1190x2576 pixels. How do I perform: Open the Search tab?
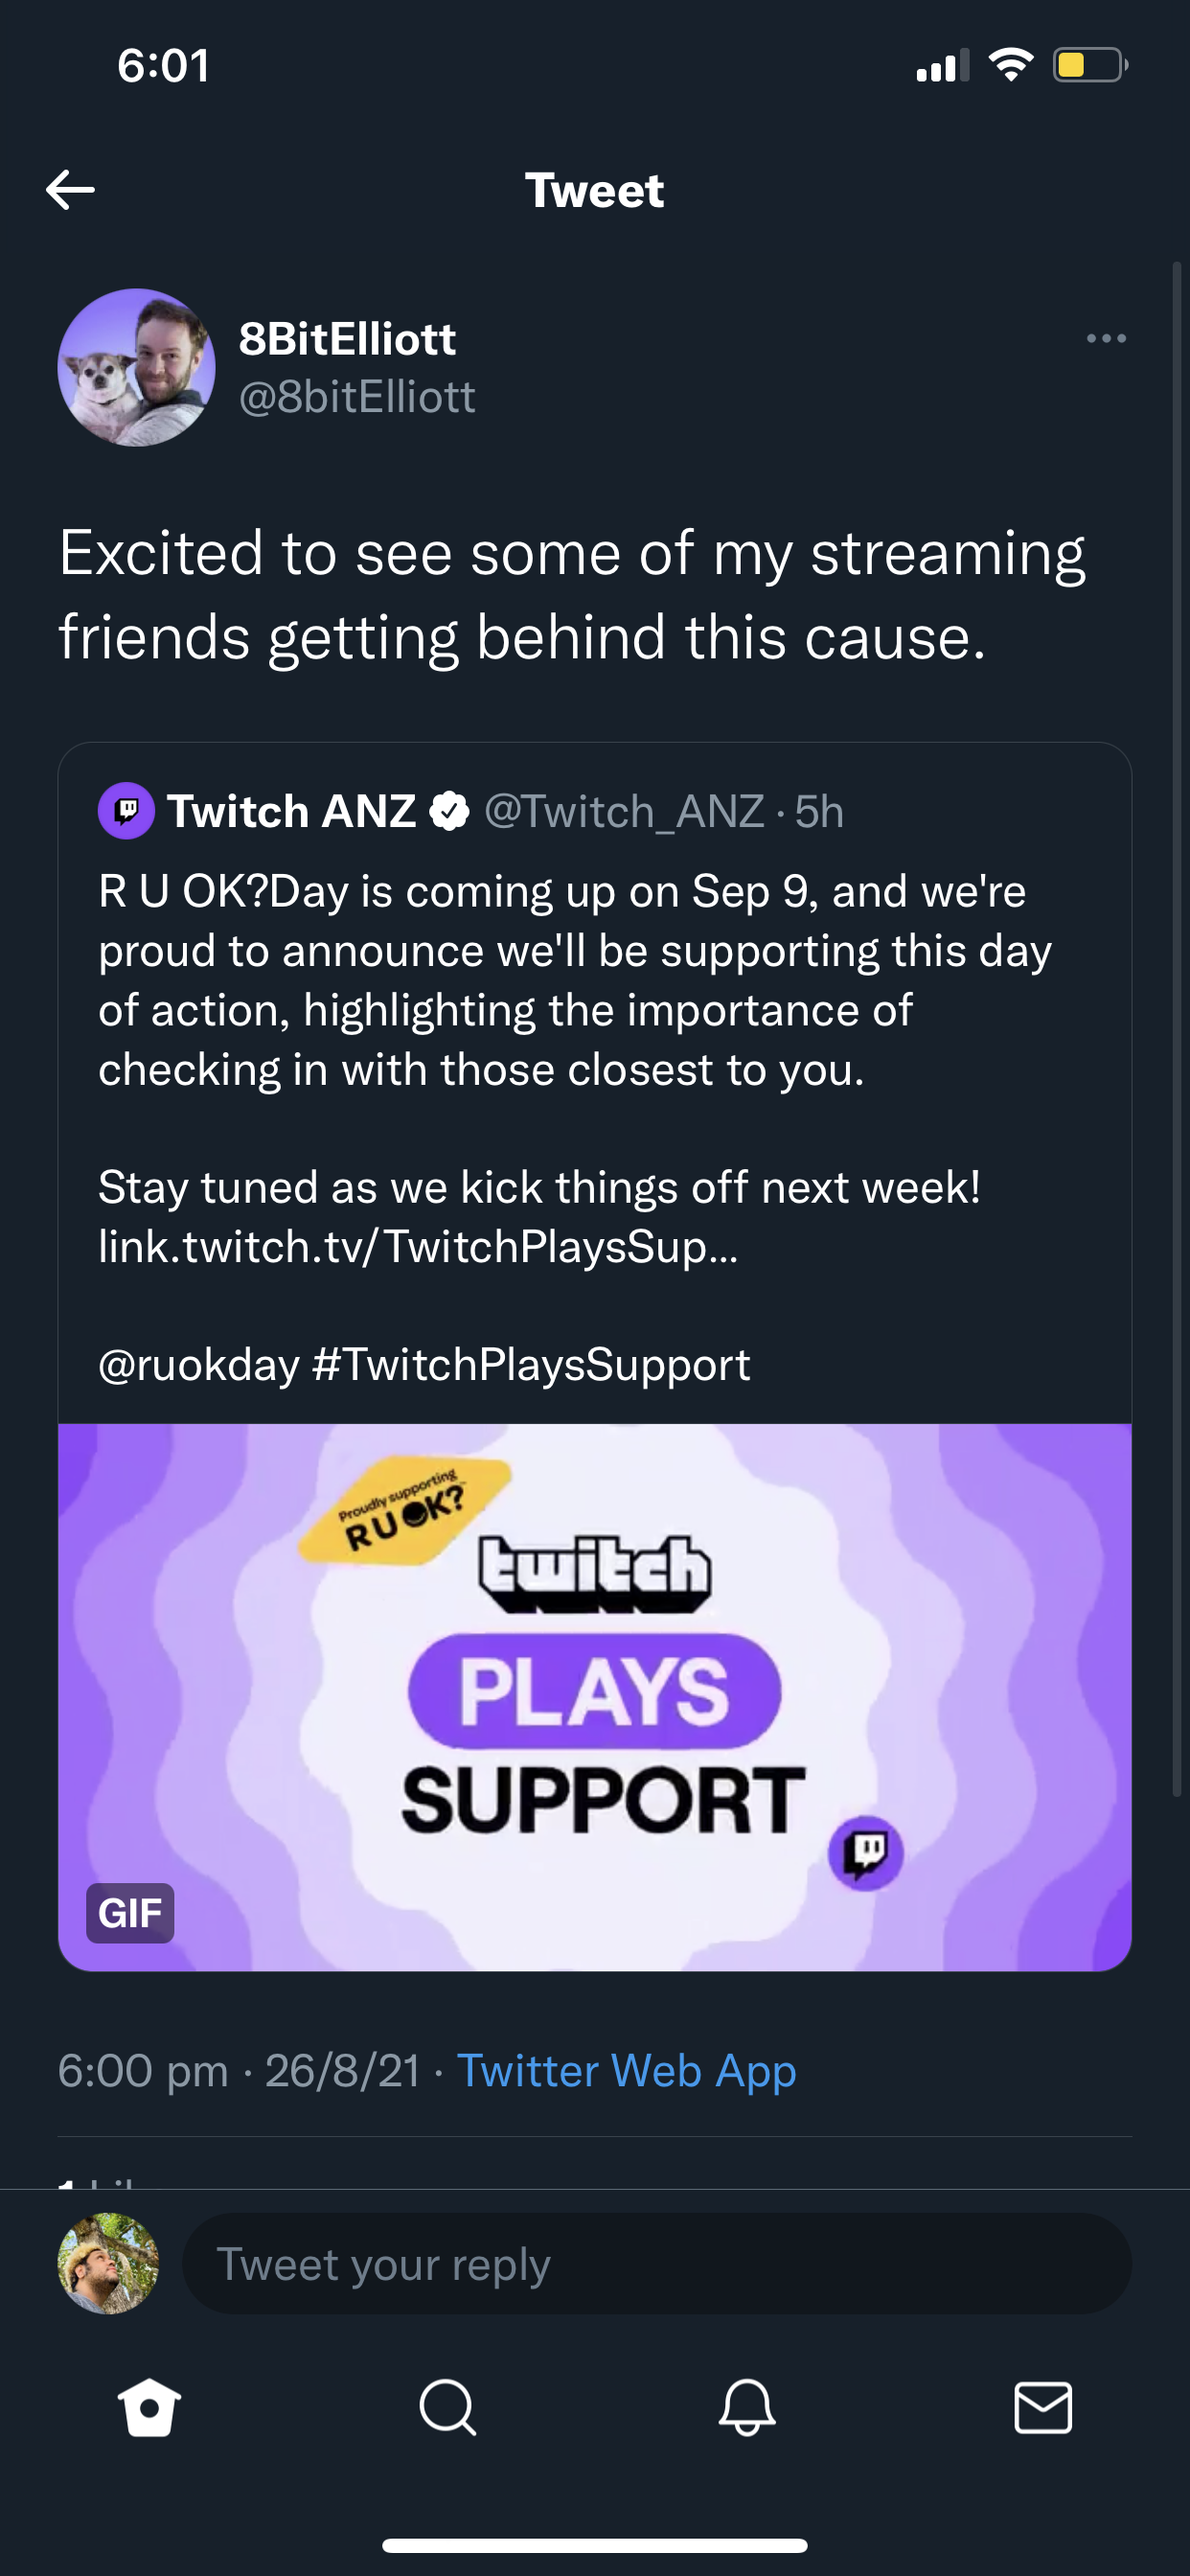click(x=447, y=2407)
